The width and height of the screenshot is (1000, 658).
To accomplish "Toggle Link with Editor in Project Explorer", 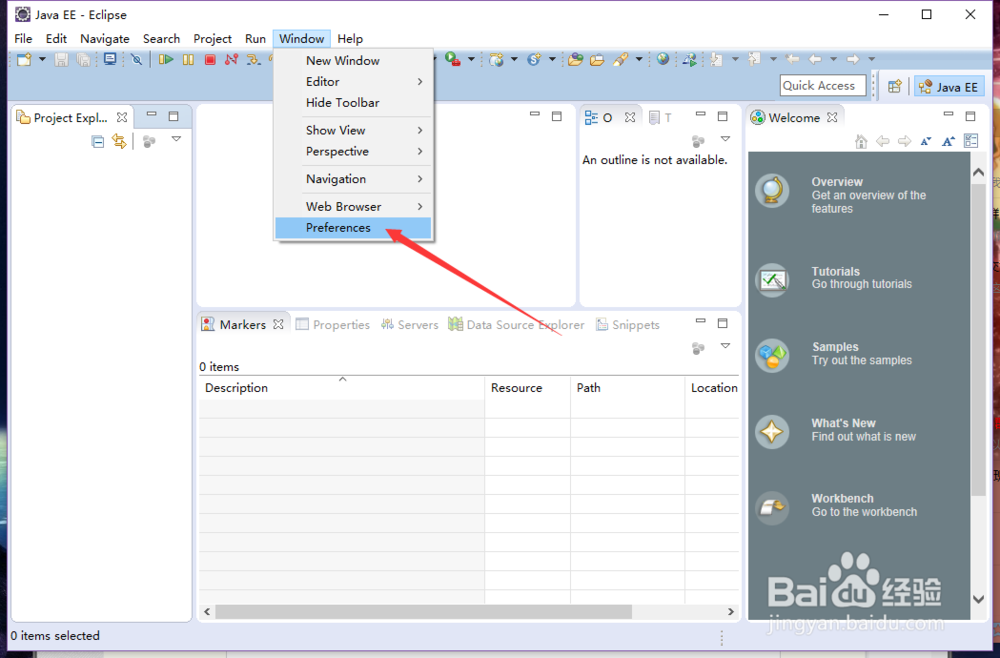I will click(119, 141).
